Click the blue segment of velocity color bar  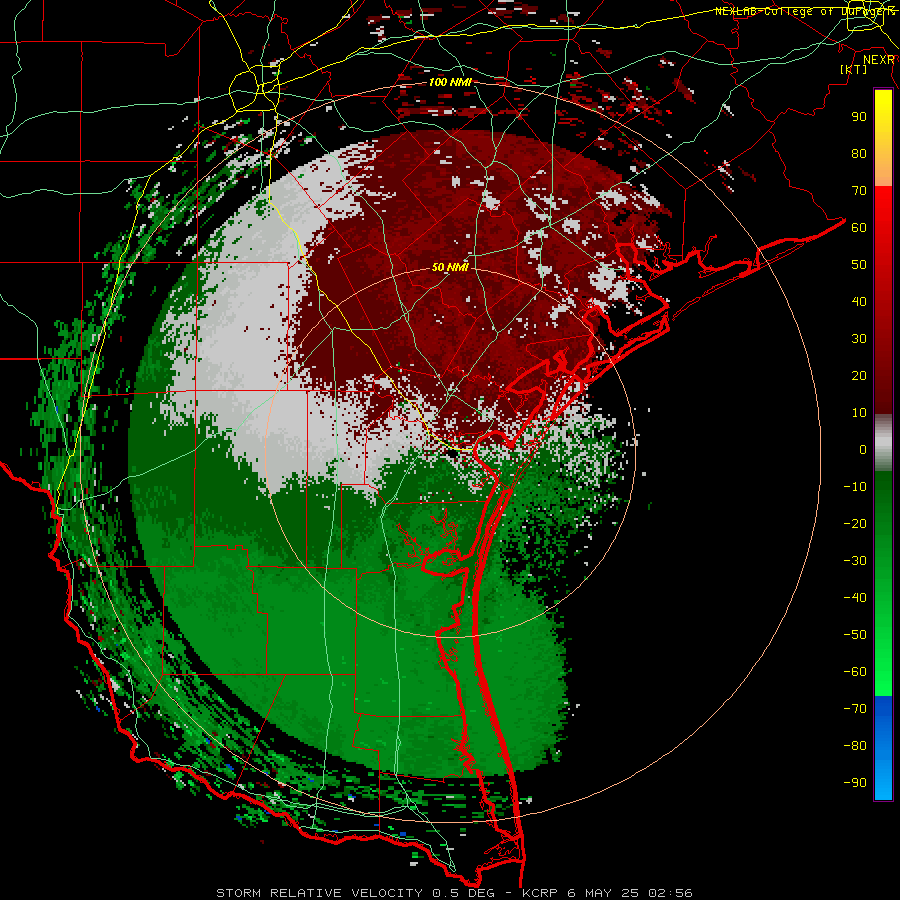tap(883, 747)
